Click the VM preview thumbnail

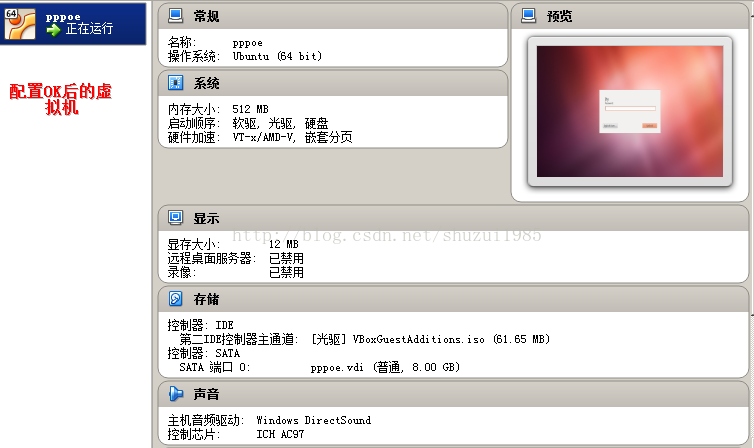point(630,112)
